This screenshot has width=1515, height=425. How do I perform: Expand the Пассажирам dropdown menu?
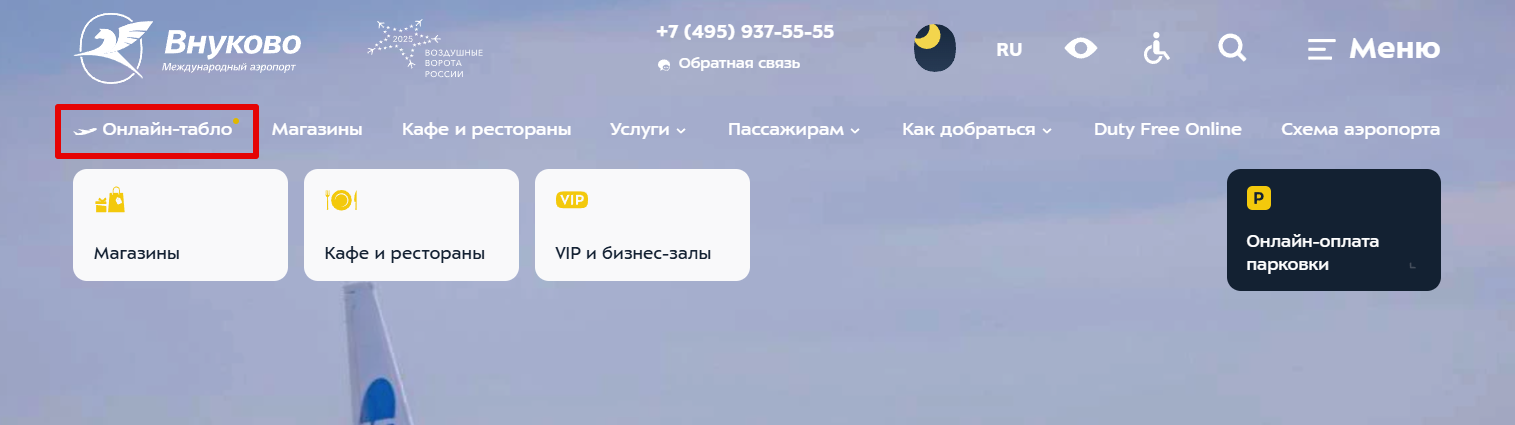794,130
